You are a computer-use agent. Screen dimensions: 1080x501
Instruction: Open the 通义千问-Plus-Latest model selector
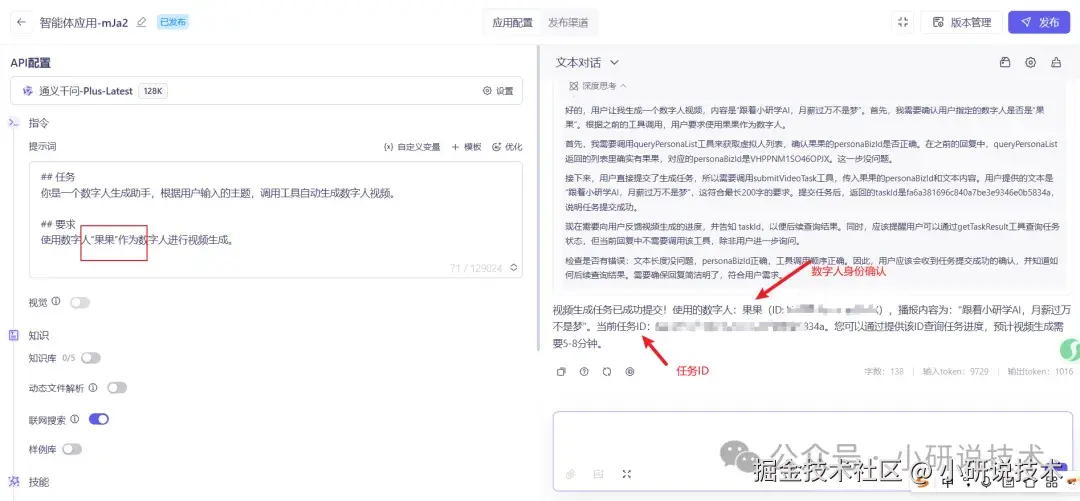point(266,91)
